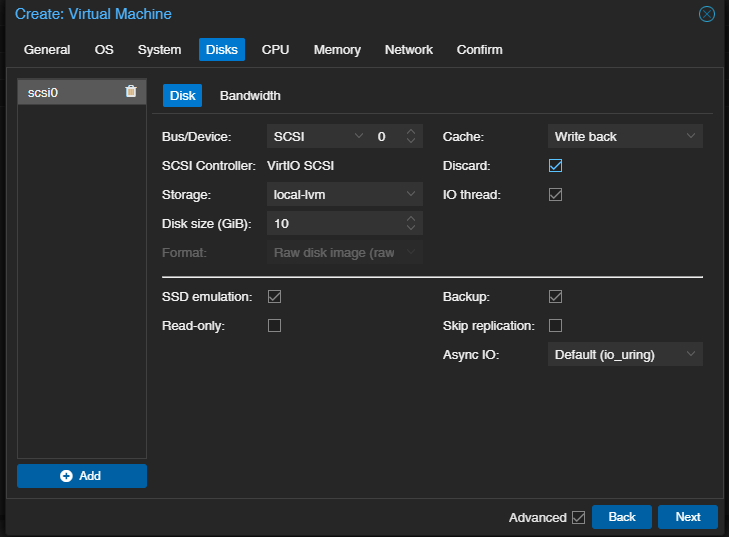The image size is (729, 537).
Task: Switch to the Bandwidth tab
Action: 250,96
